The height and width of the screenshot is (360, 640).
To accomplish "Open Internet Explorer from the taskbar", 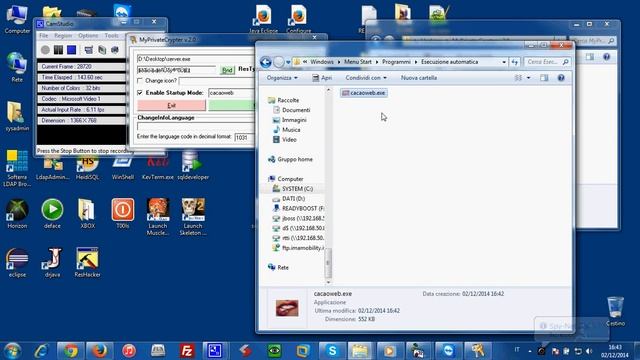I will (x=42, y=351).
